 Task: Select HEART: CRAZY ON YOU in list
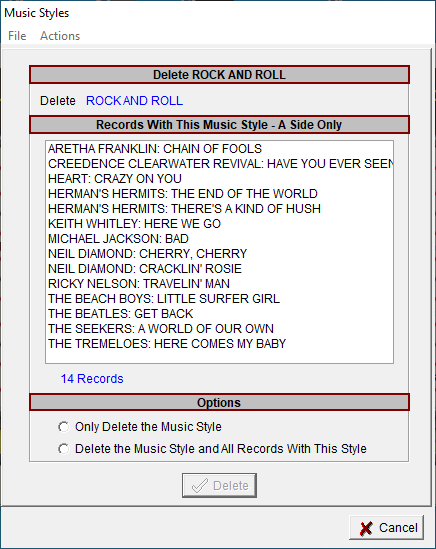tap(219, 179)
